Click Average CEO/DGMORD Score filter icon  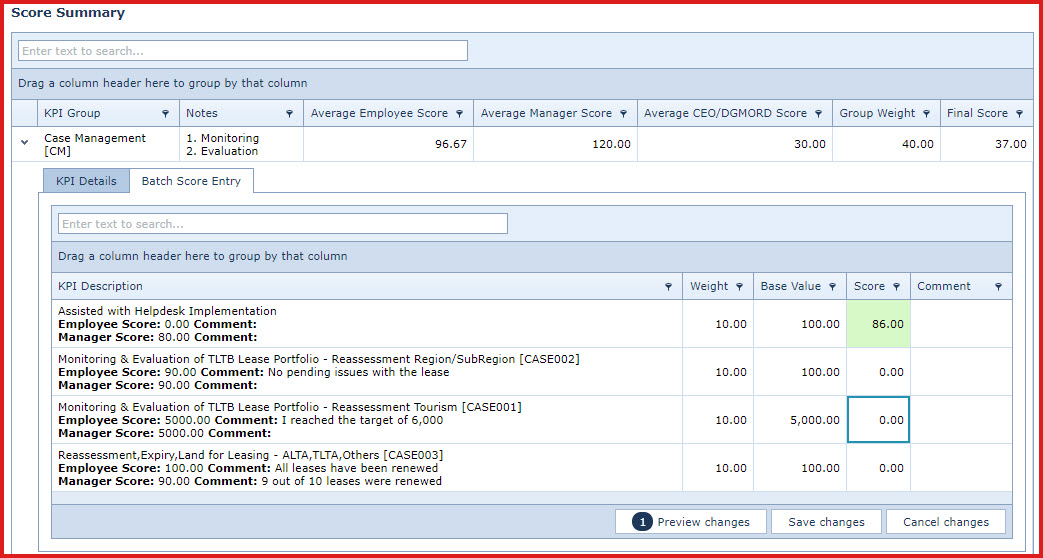pyautogui.click(x=819, y=114)
